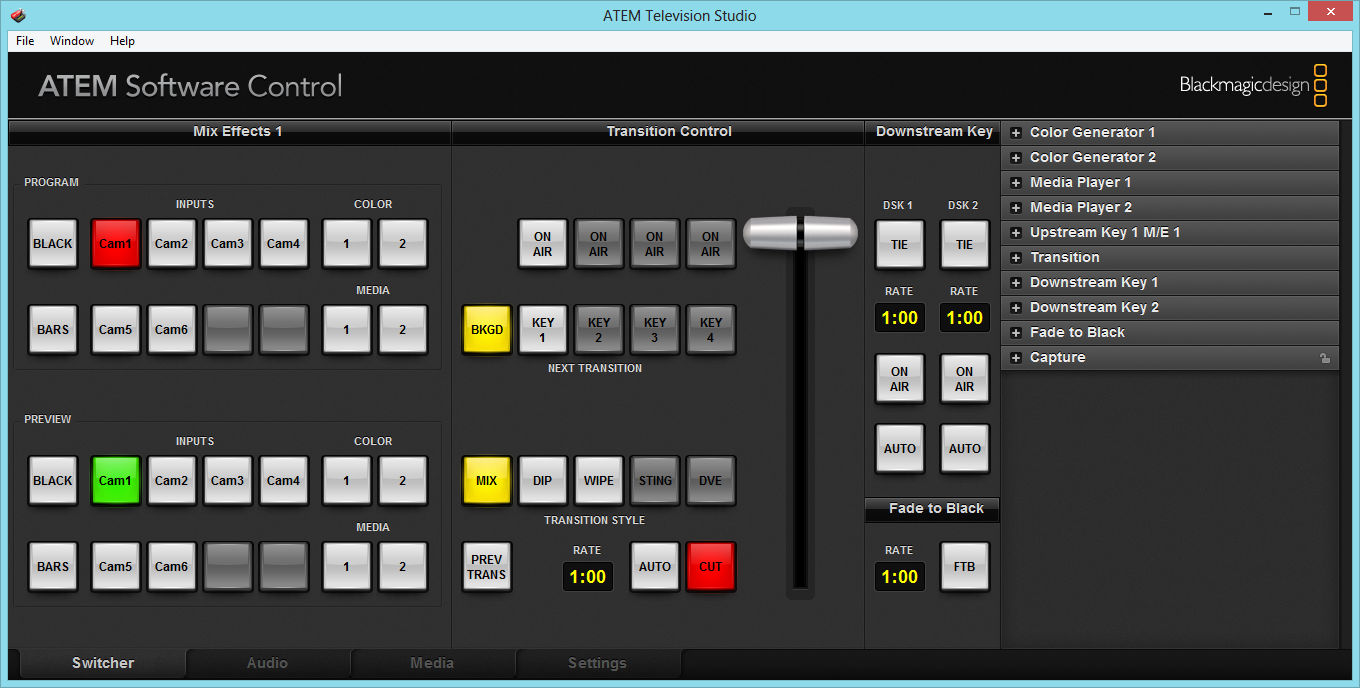Select BARS on the Program bus
1360x688 pixels.
coord(53,329)
